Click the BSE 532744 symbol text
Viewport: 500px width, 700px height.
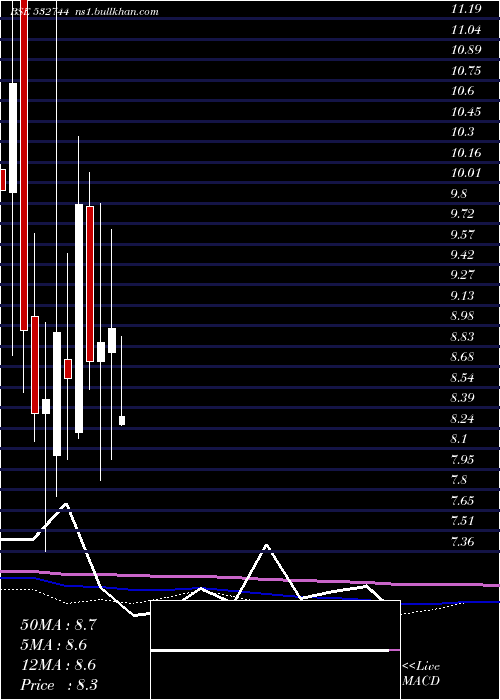click(40, 12)
